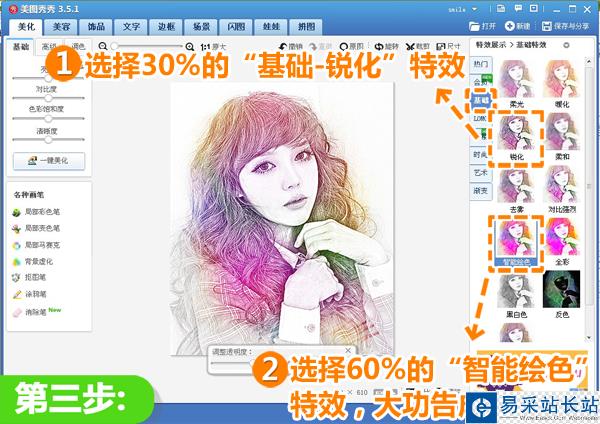Image resolution: width=600 pixels, height=424 pixels.
Task: Click the 1:1 原大 button
Action: (213, 47)
